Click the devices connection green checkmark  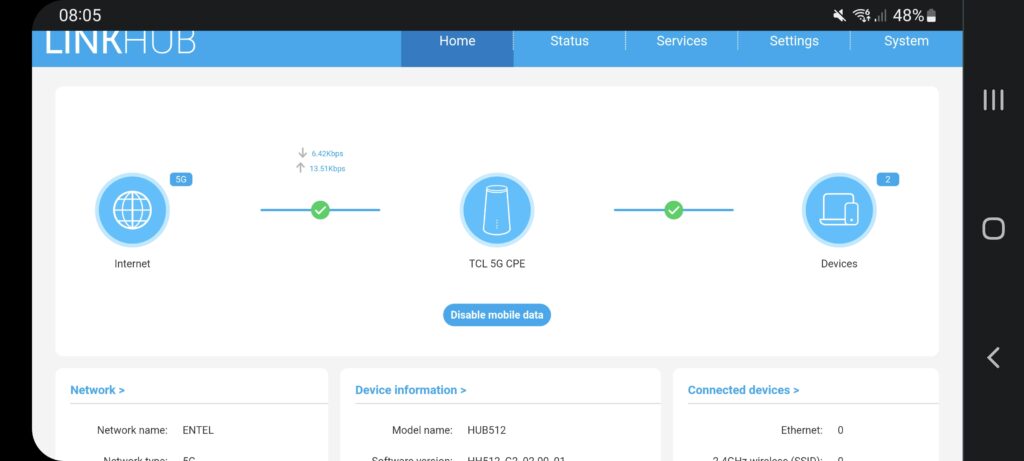pos(673,210)
